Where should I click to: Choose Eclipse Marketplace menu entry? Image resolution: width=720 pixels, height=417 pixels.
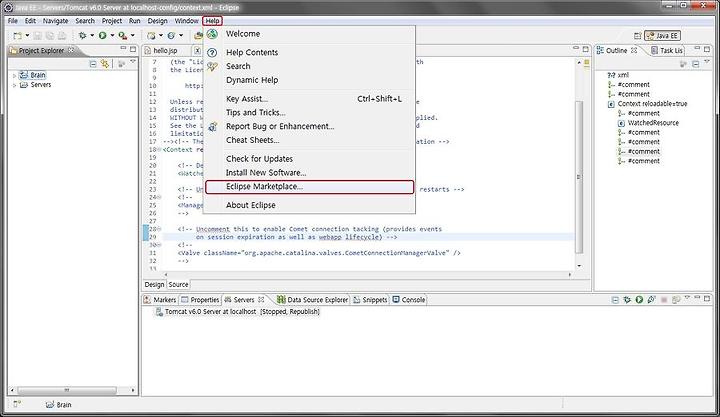click(309, 187)
